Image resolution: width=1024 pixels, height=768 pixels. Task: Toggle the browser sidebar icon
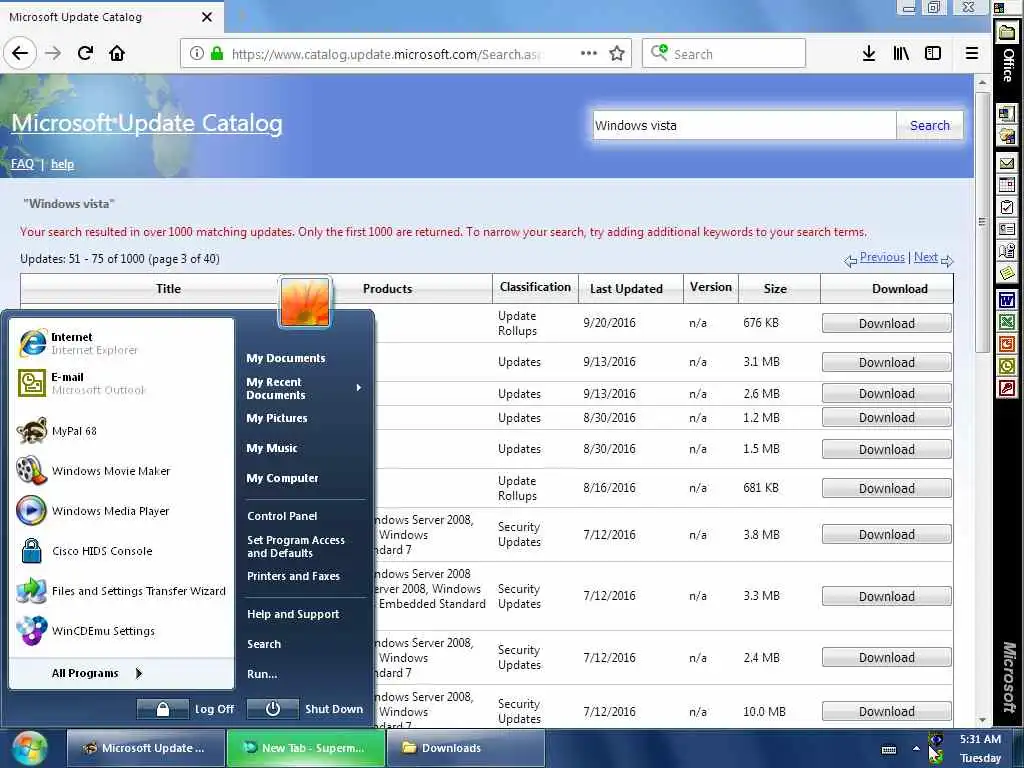[x=933, y=54]
